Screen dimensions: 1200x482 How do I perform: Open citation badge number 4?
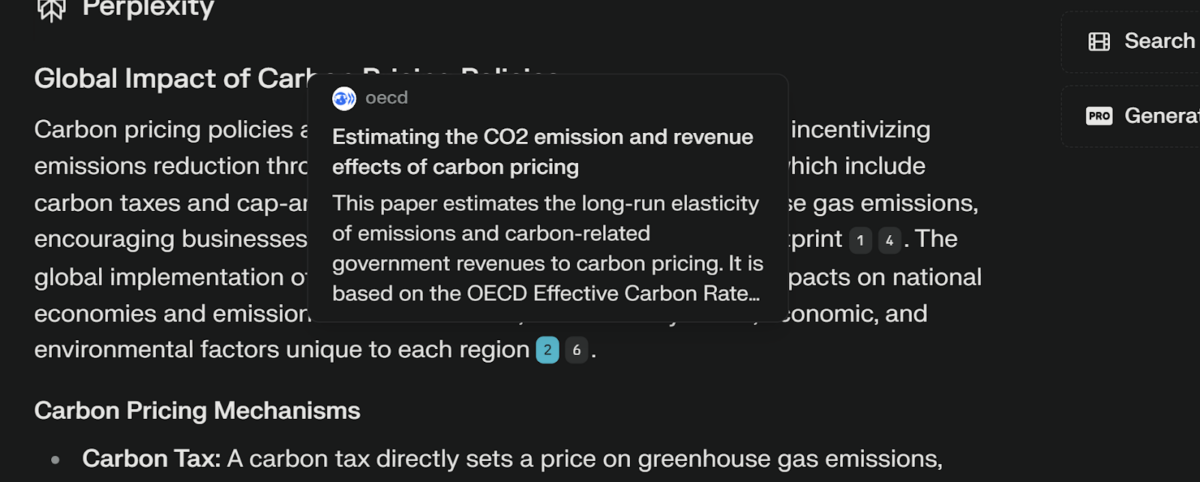[x=889, y=240]
